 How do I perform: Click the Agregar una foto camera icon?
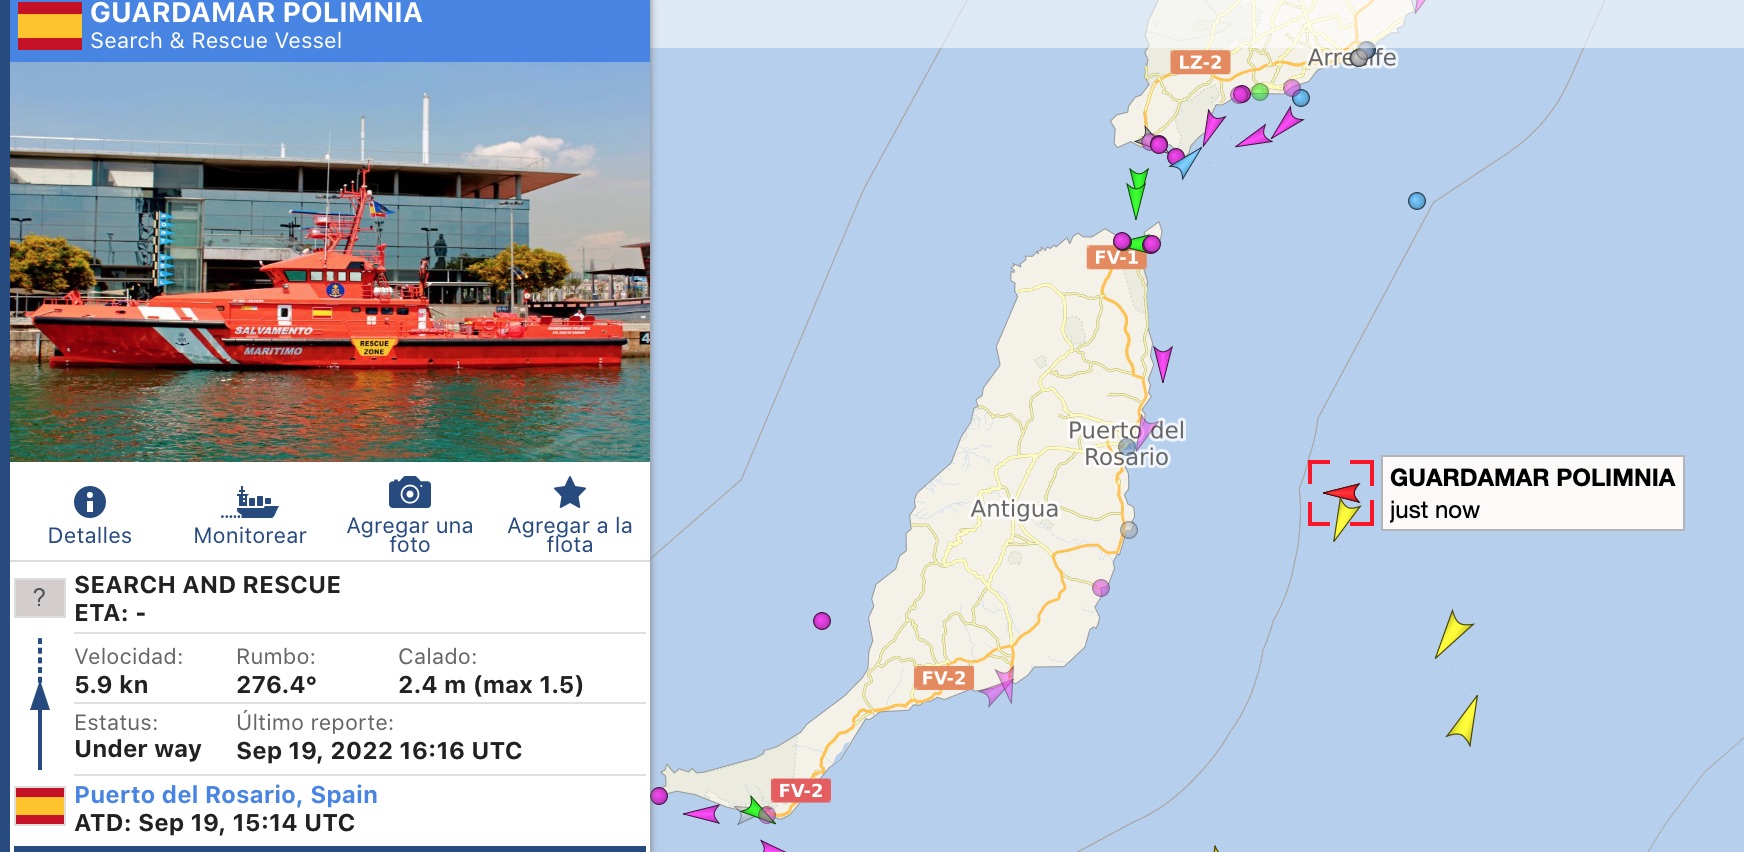click(410, 492)
